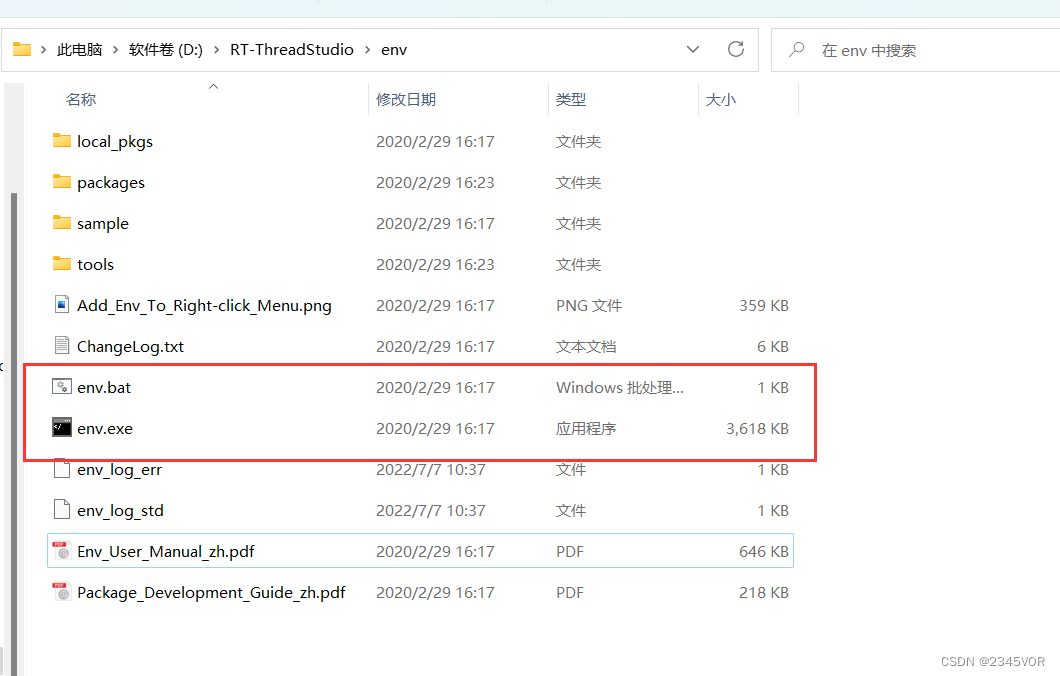Click the 3,618 KB size of env.exe

click(757, 429)
